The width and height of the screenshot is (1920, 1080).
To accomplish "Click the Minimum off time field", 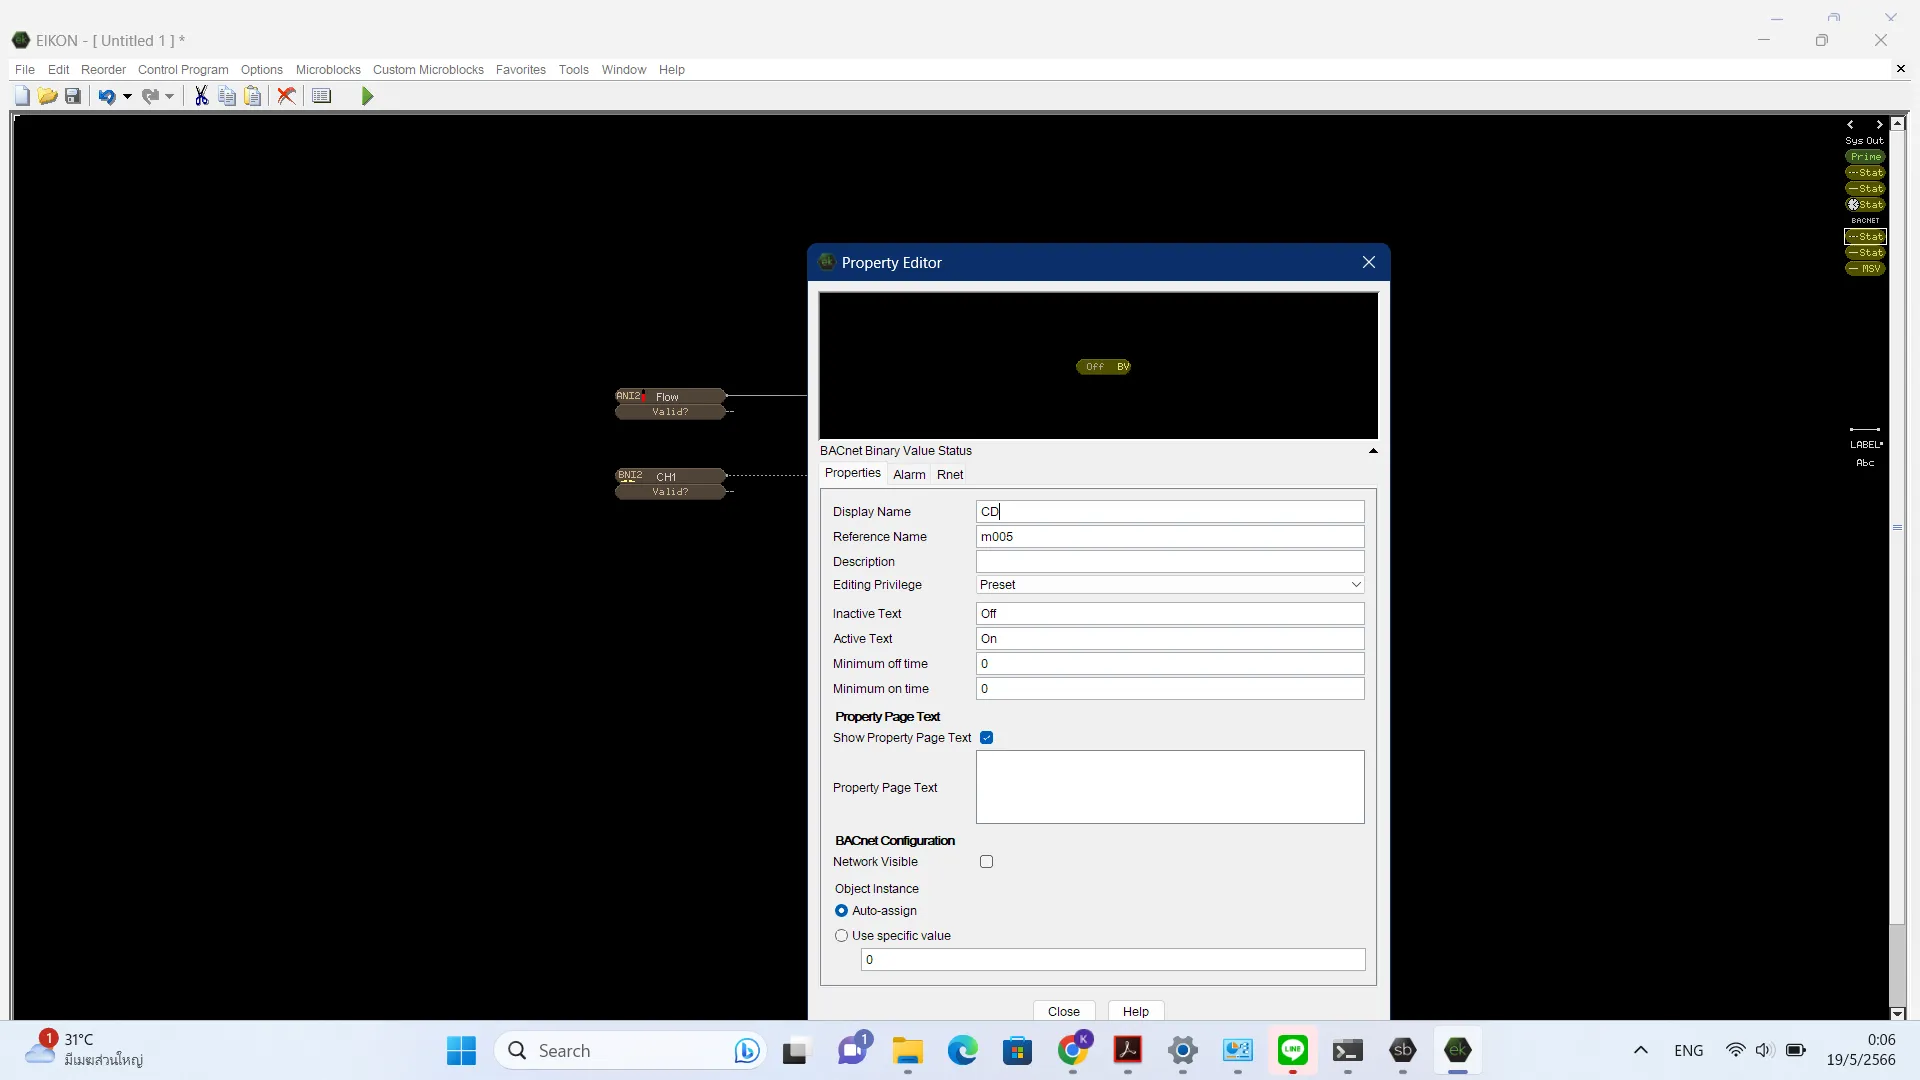I will point(1170,664).
